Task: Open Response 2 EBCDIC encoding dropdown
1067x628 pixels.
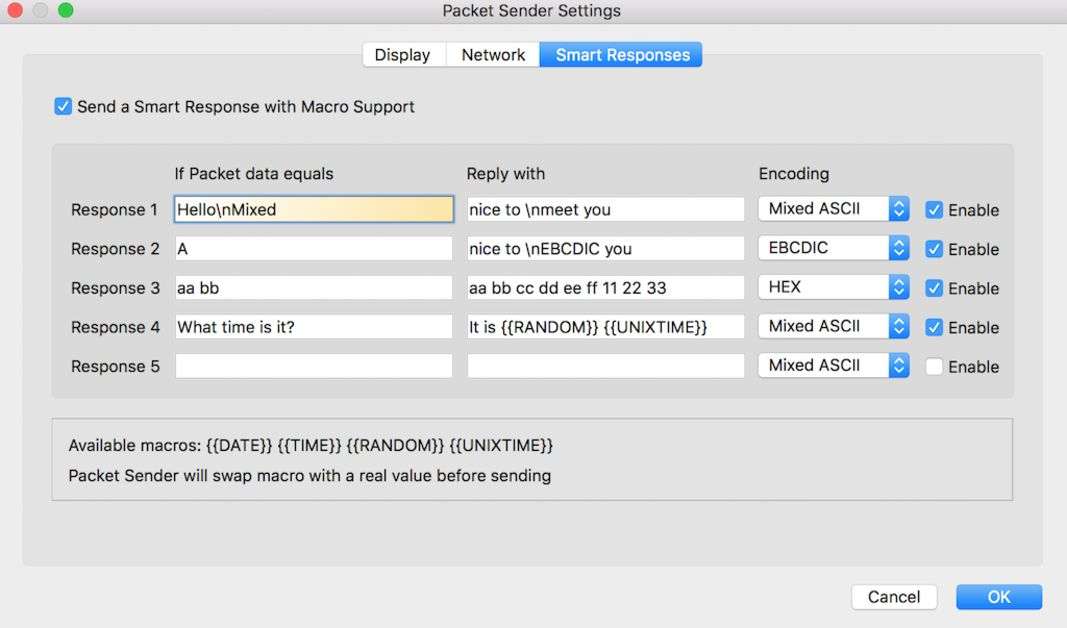Action: [834, 248]
